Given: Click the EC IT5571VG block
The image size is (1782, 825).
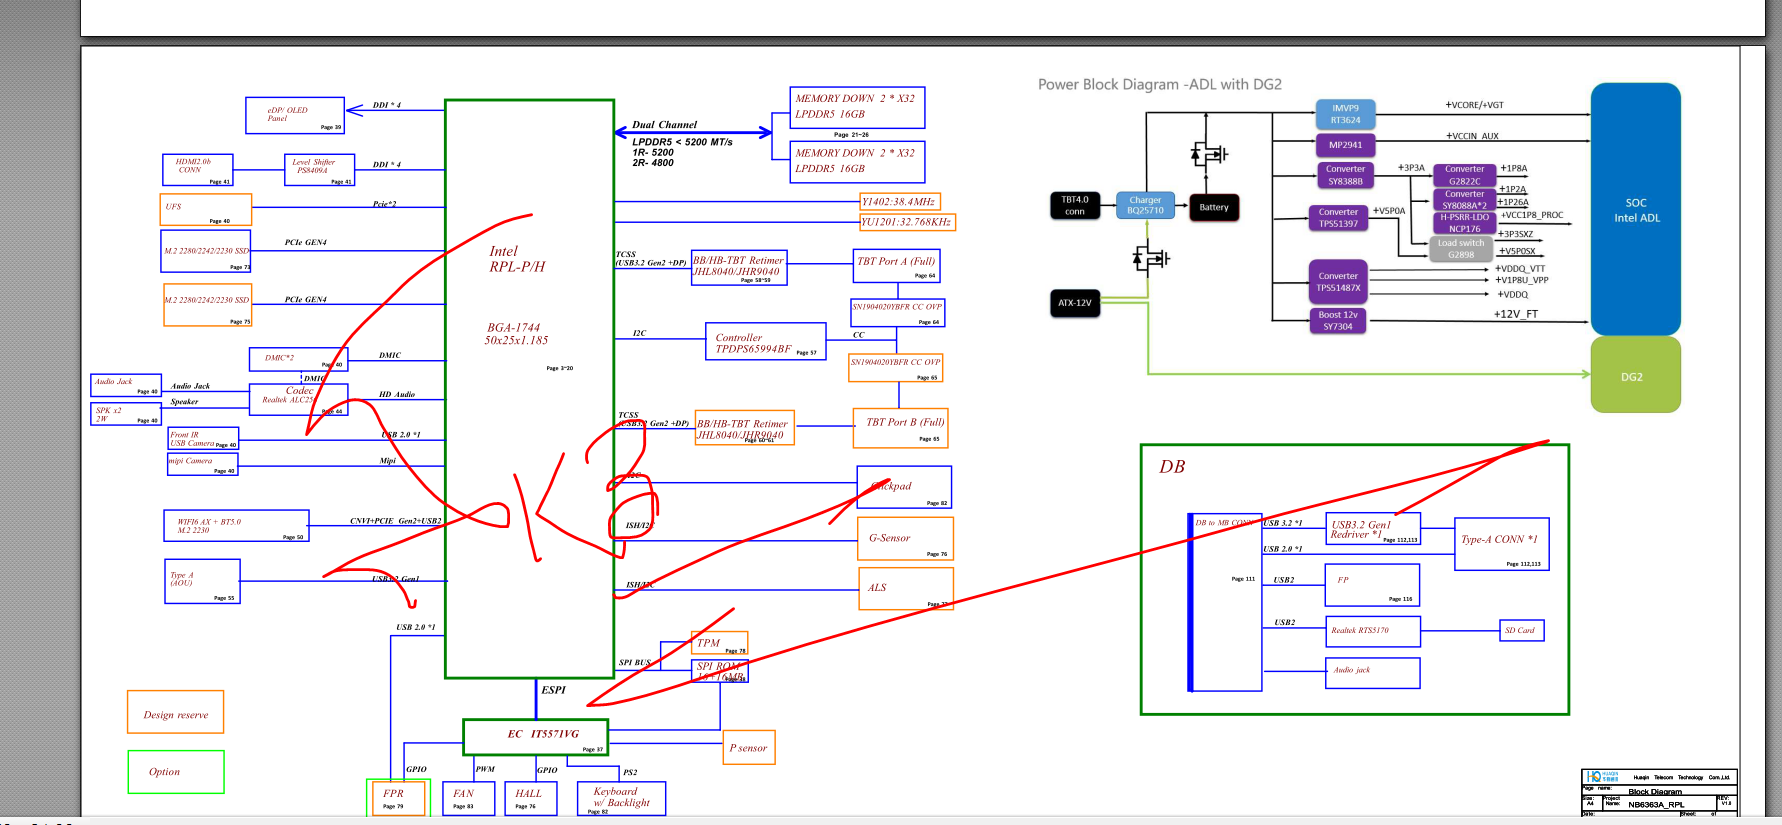Looking at the screenshot, I should [535, 737].
